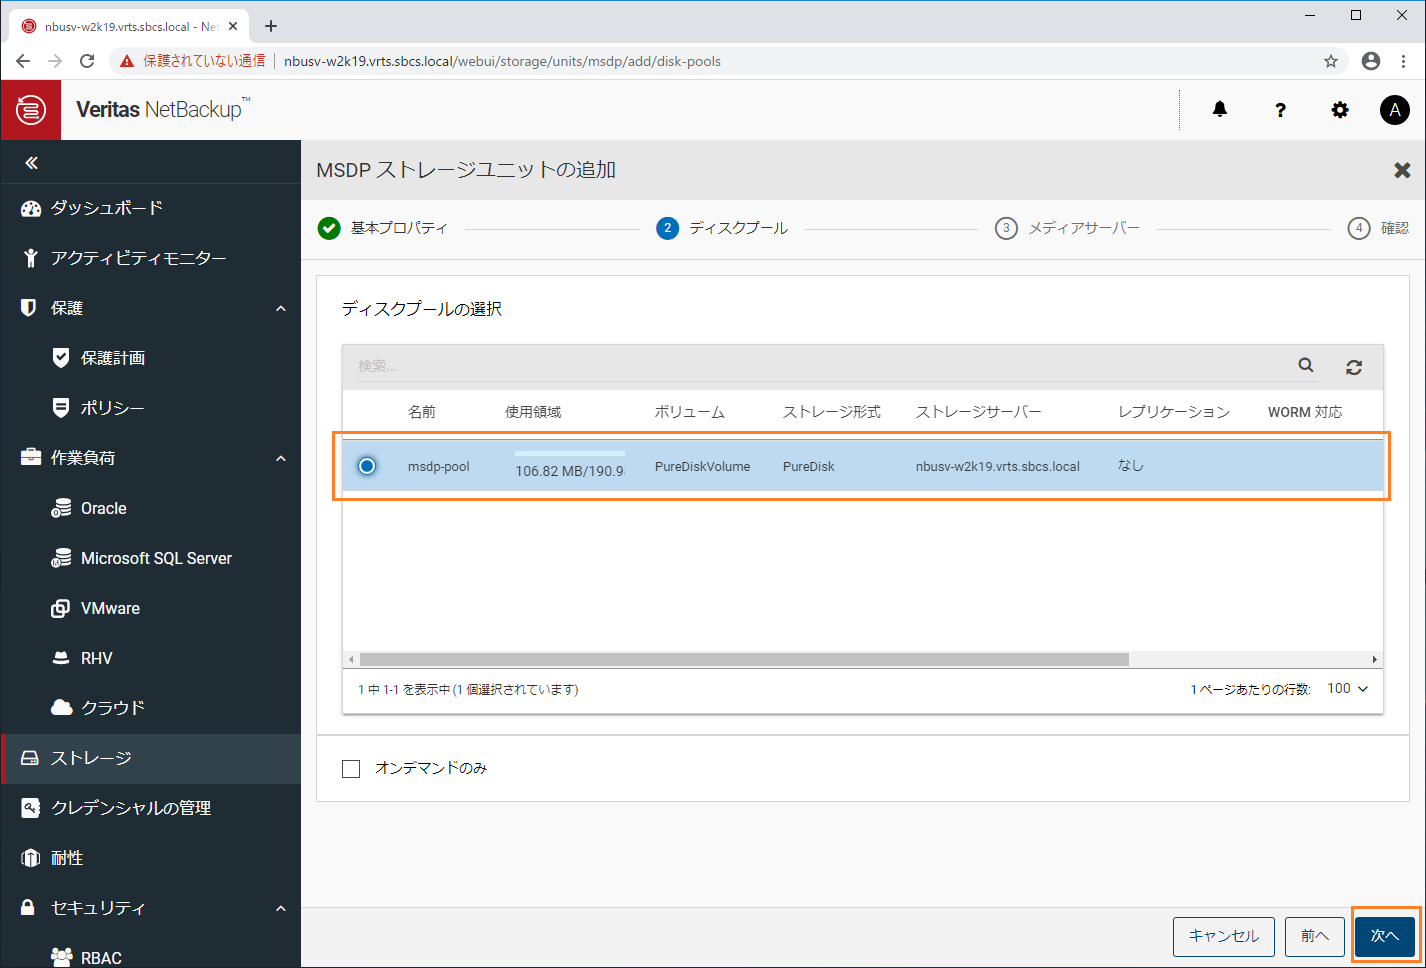Viewport: 1426px width, 968px height.
Task: Enable the オンデマンドのみ checkbox
Action: [351, 769]
